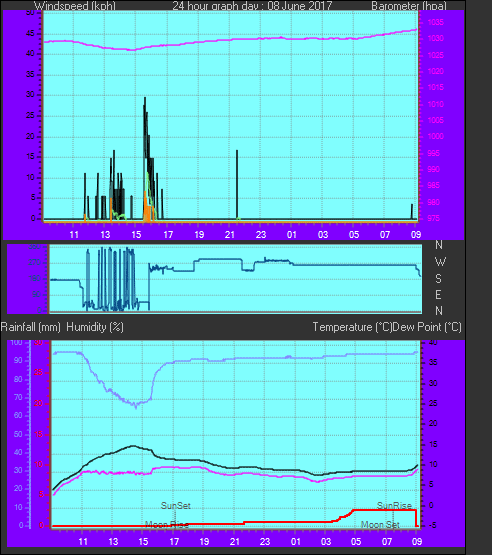Click the Dew Point (°C) label

tap(427, 327)
